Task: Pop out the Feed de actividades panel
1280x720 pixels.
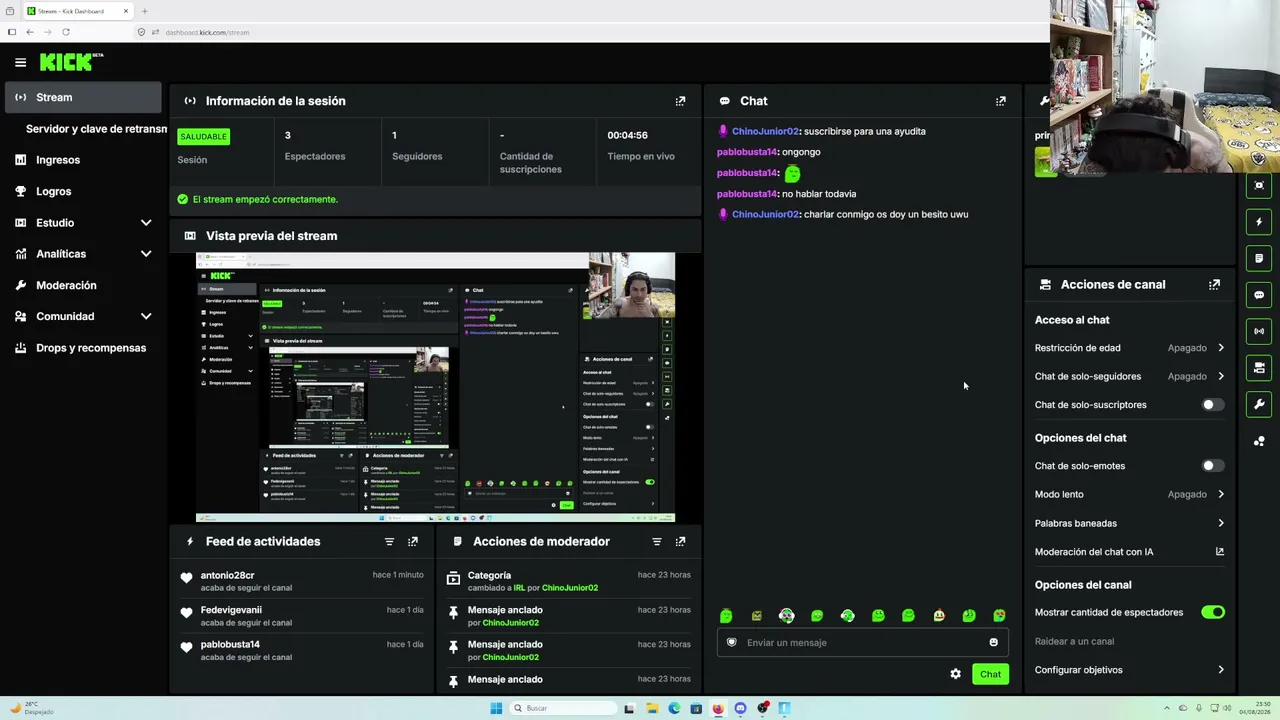Action: (413, 541)
